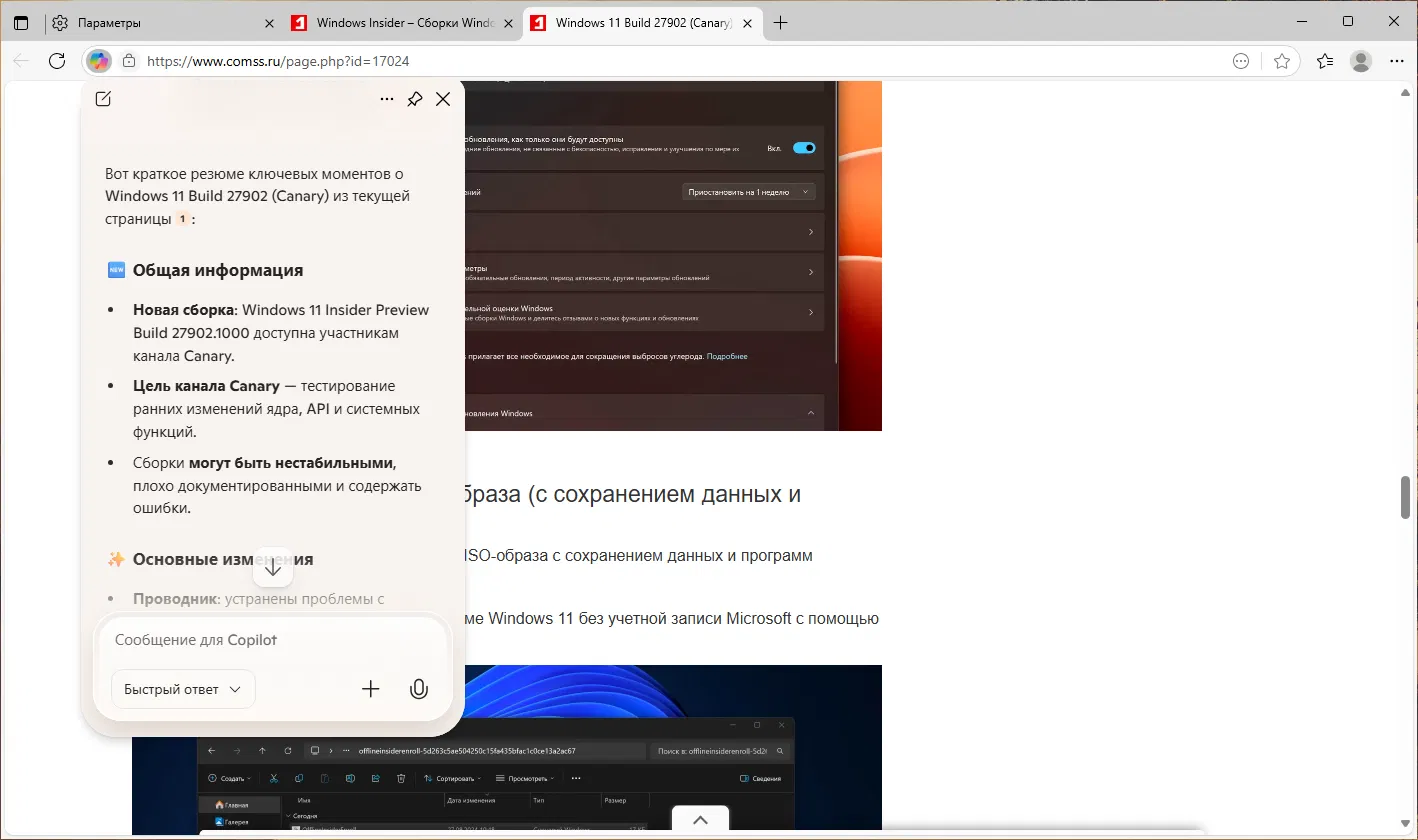Viewport: 1418px width, 840px height.
Task: Click the 'Поиск в:' search box in the Explorer screenshot
Action: [x=720, y=750]
